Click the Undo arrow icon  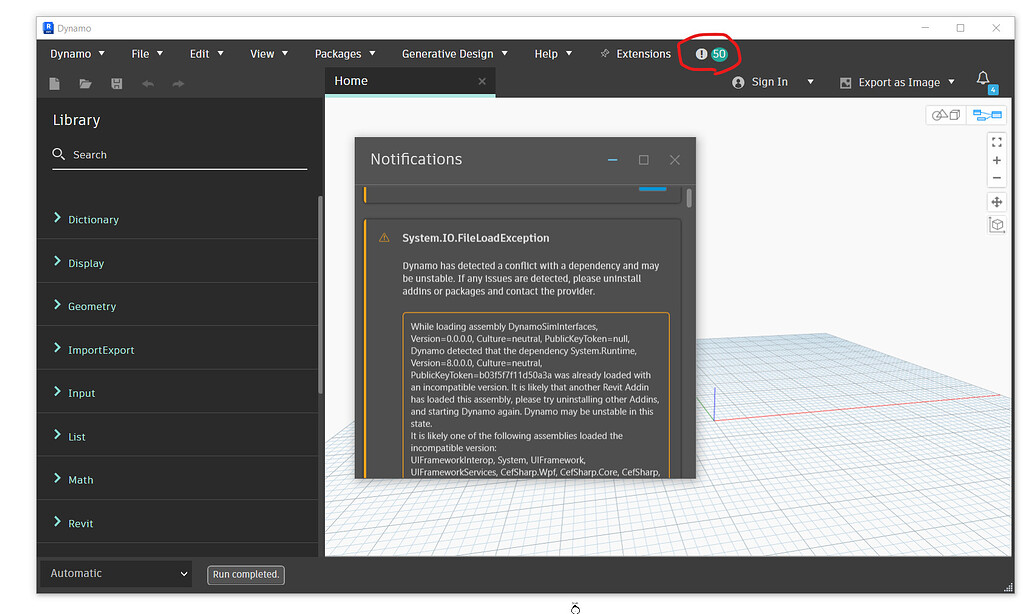146,84
